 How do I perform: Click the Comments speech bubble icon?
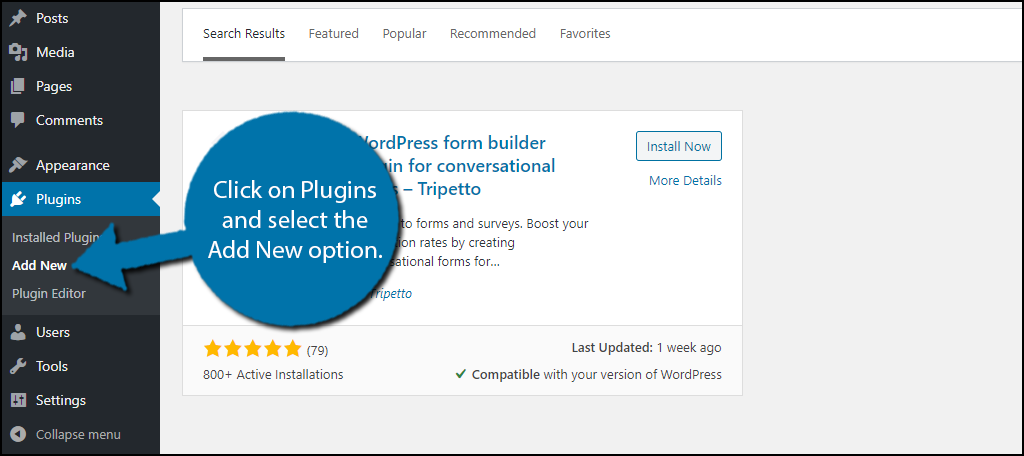(x=18, y=120)
